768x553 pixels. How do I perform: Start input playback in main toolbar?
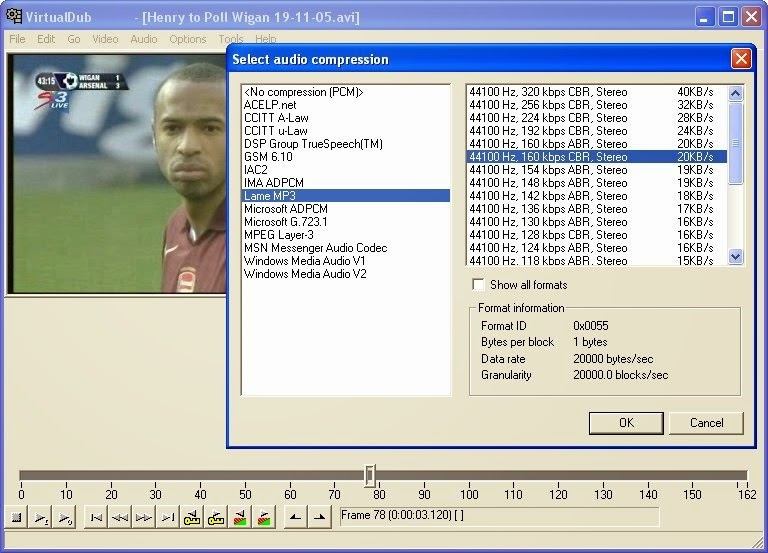(40, 517)
